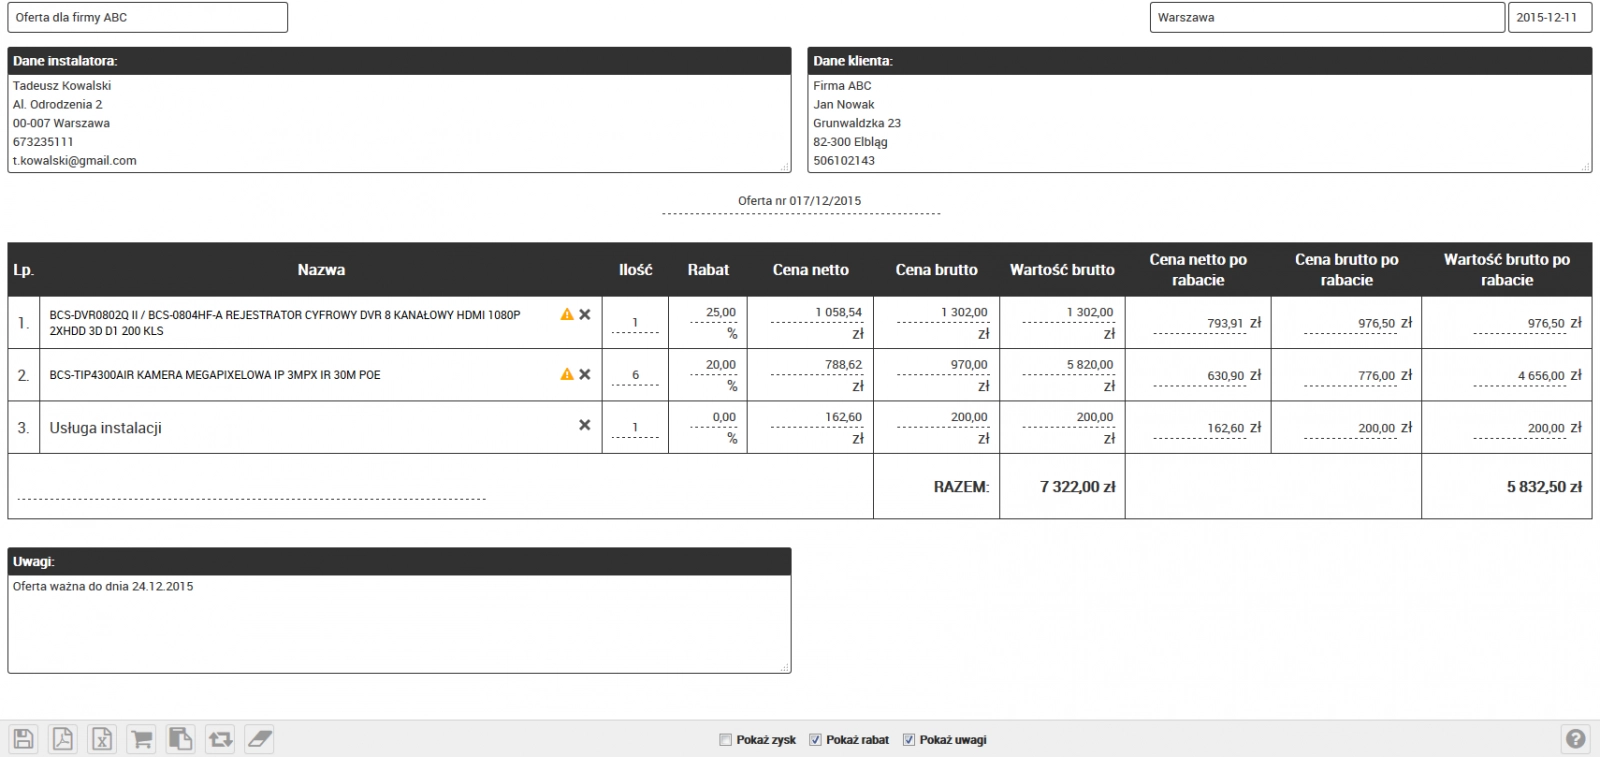
Task: Edit the offer title field 'Oferta dla firmy ABC'
Action: (x=148, y=17)
